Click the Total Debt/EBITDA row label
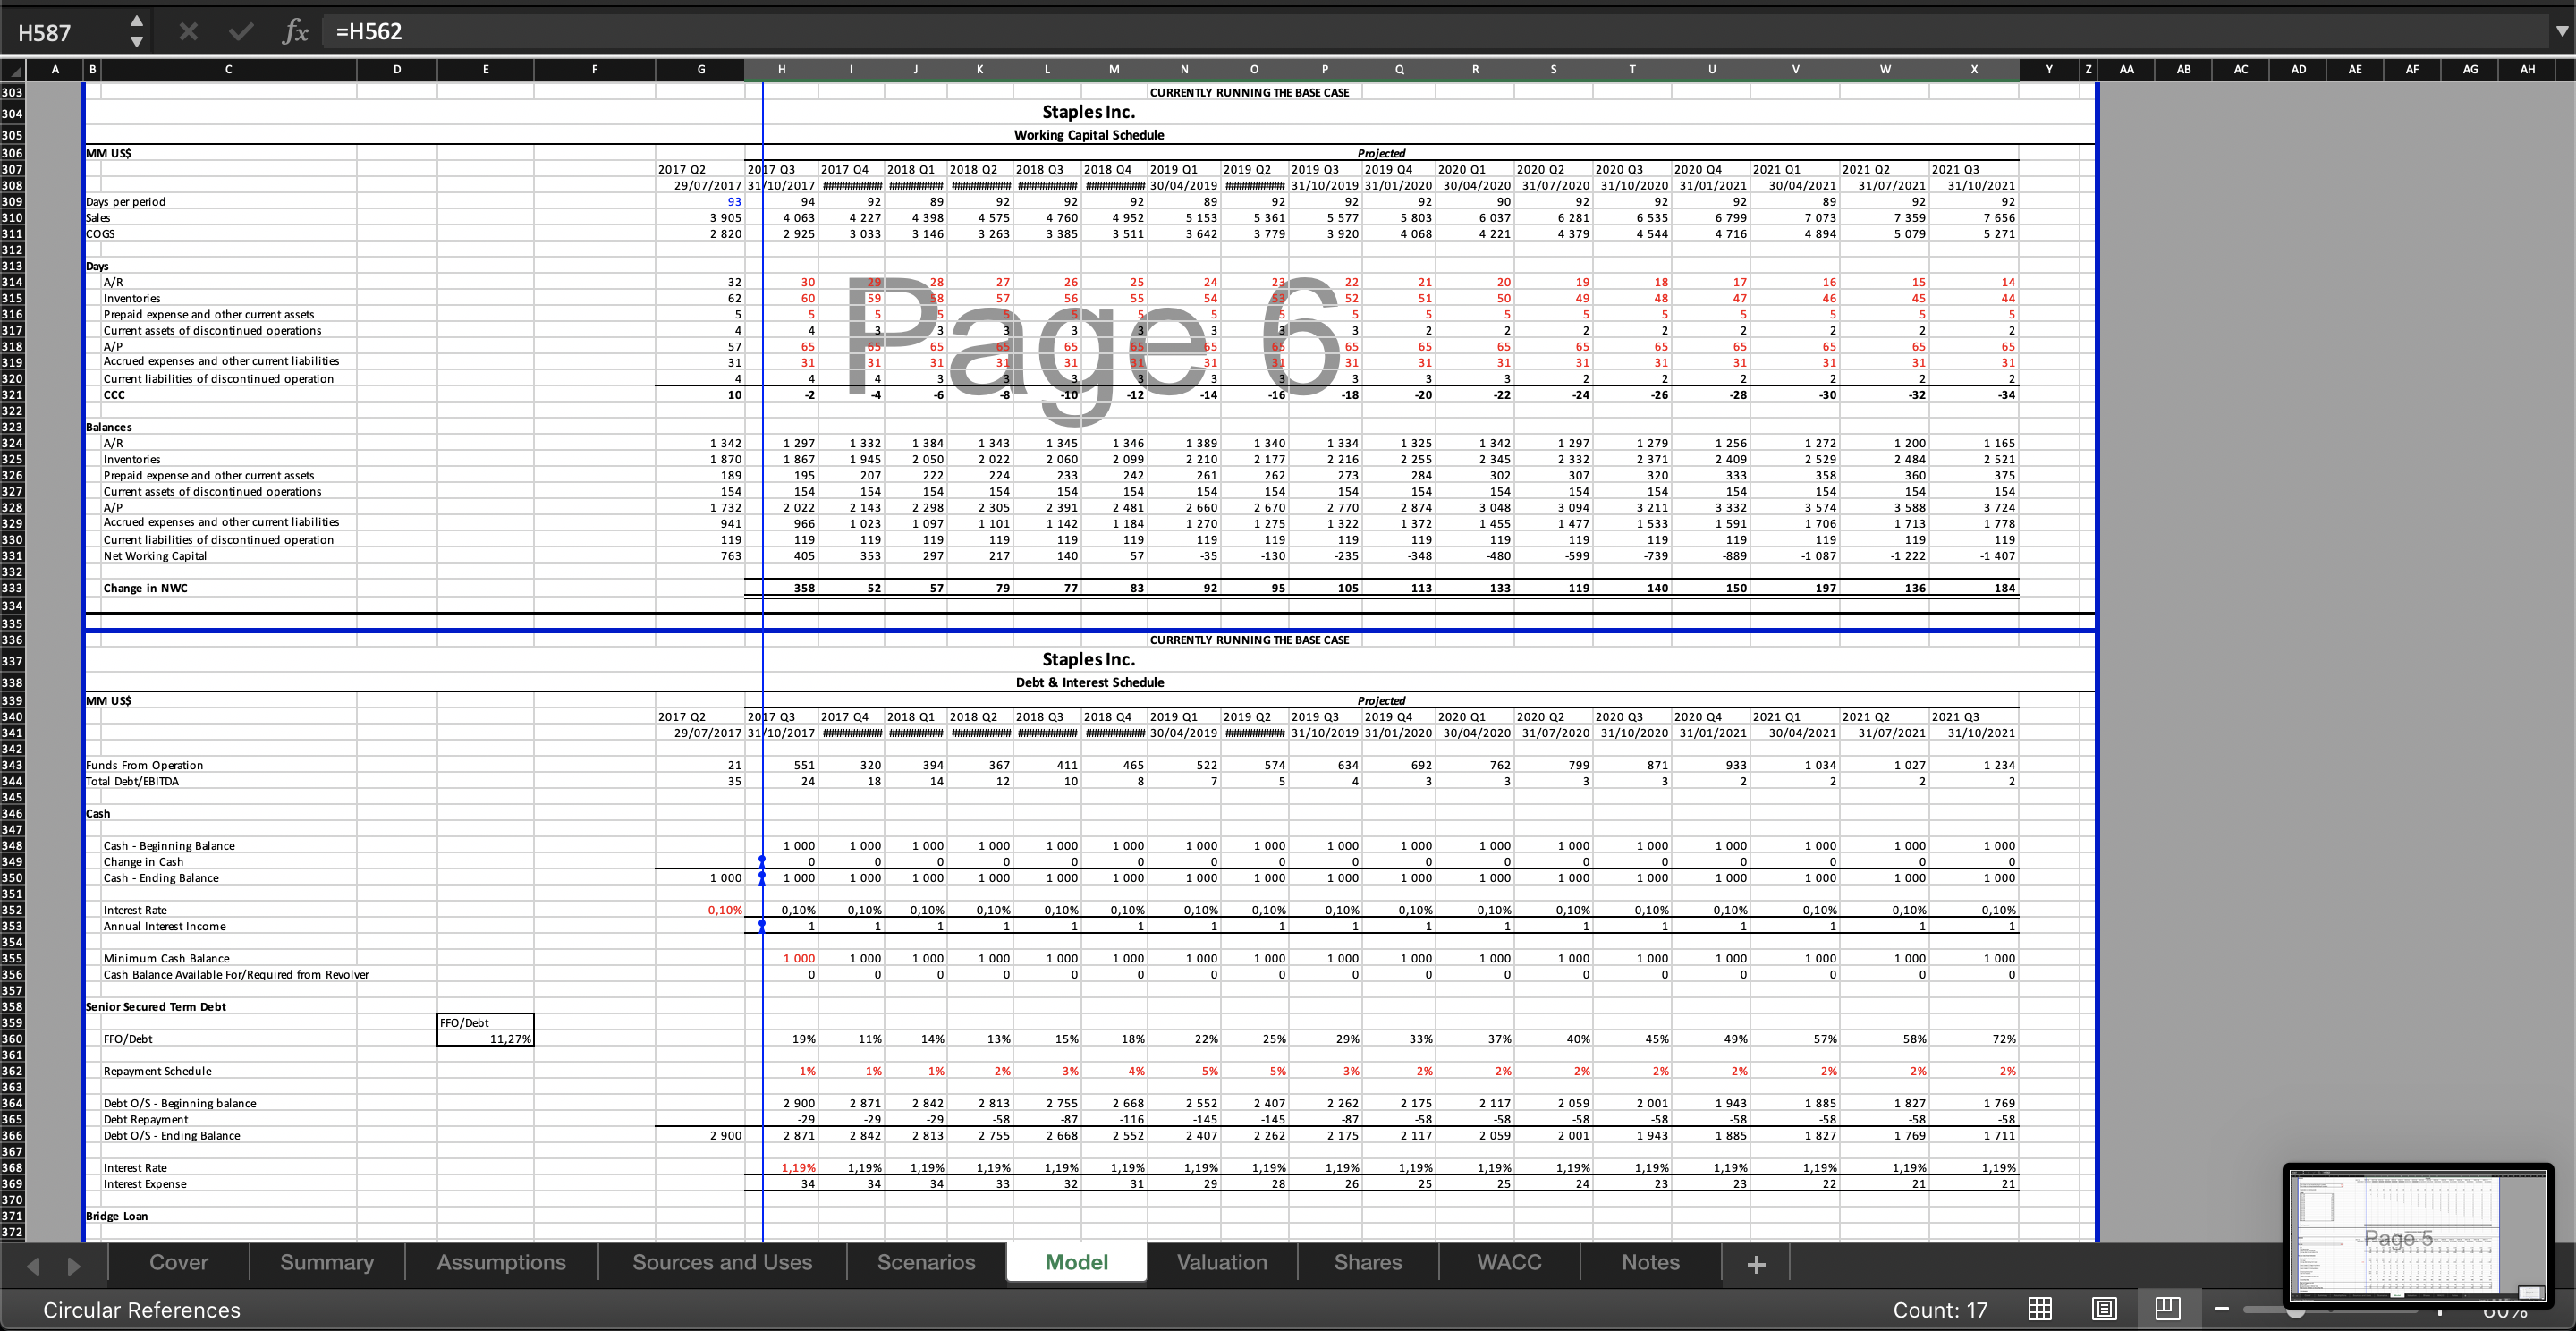The image size is (2576, 1331). tap(132, 781)
